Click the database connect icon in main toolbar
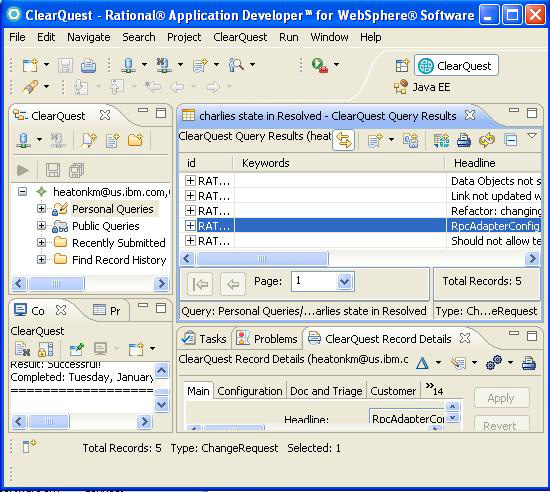This screenshot has height=492, width=550. tap(128, 65)
